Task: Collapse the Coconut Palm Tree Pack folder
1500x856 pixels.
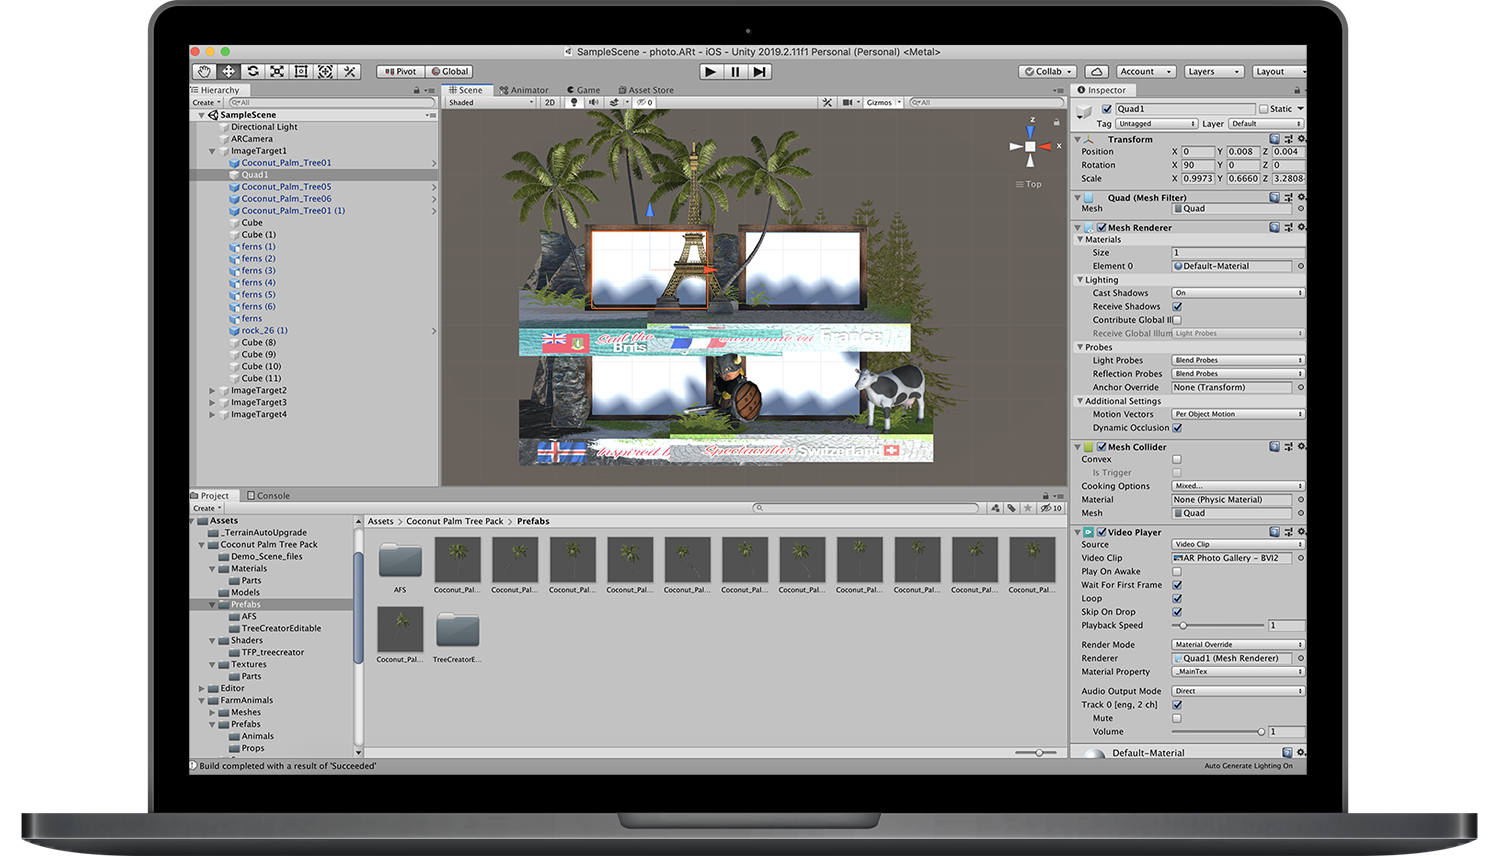Action: (202, 545)
